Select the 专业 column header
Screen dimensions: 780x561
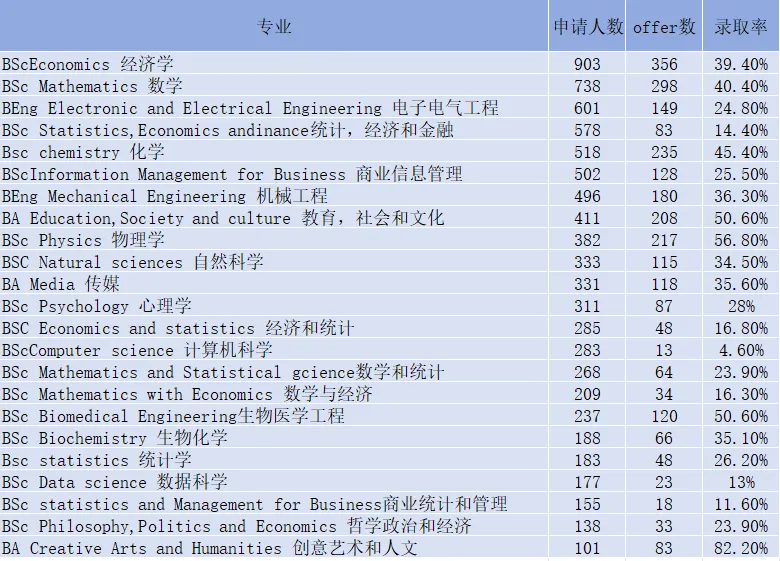(274, 26)
